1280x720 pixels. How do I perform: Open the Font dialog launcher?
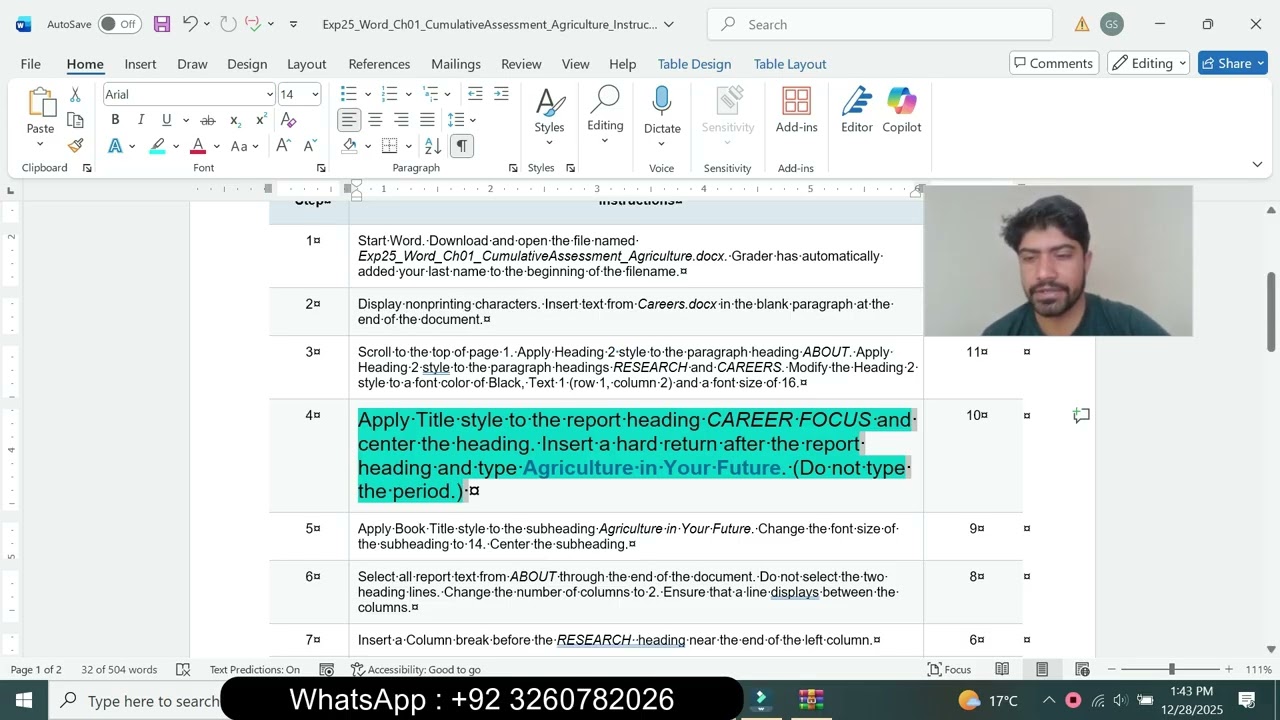point(321,168)
